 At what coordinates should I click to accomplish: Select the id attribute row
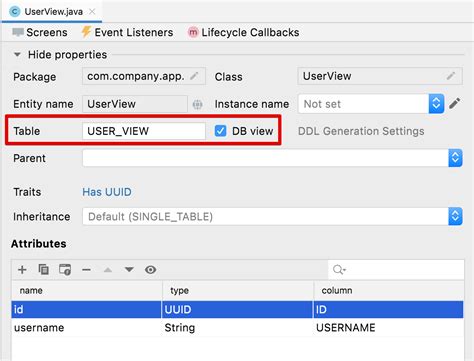(x=237, y=309)
